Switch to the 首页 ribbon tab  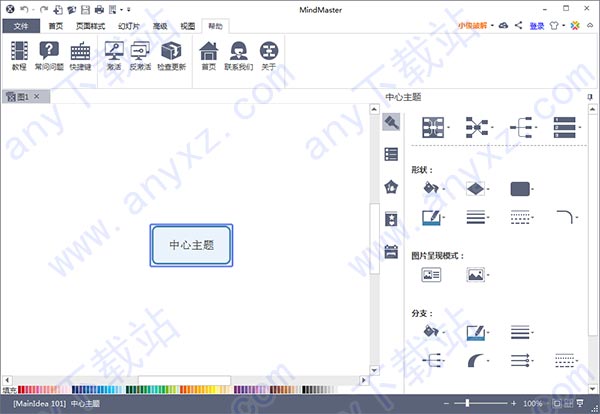(x=55, y=26)
